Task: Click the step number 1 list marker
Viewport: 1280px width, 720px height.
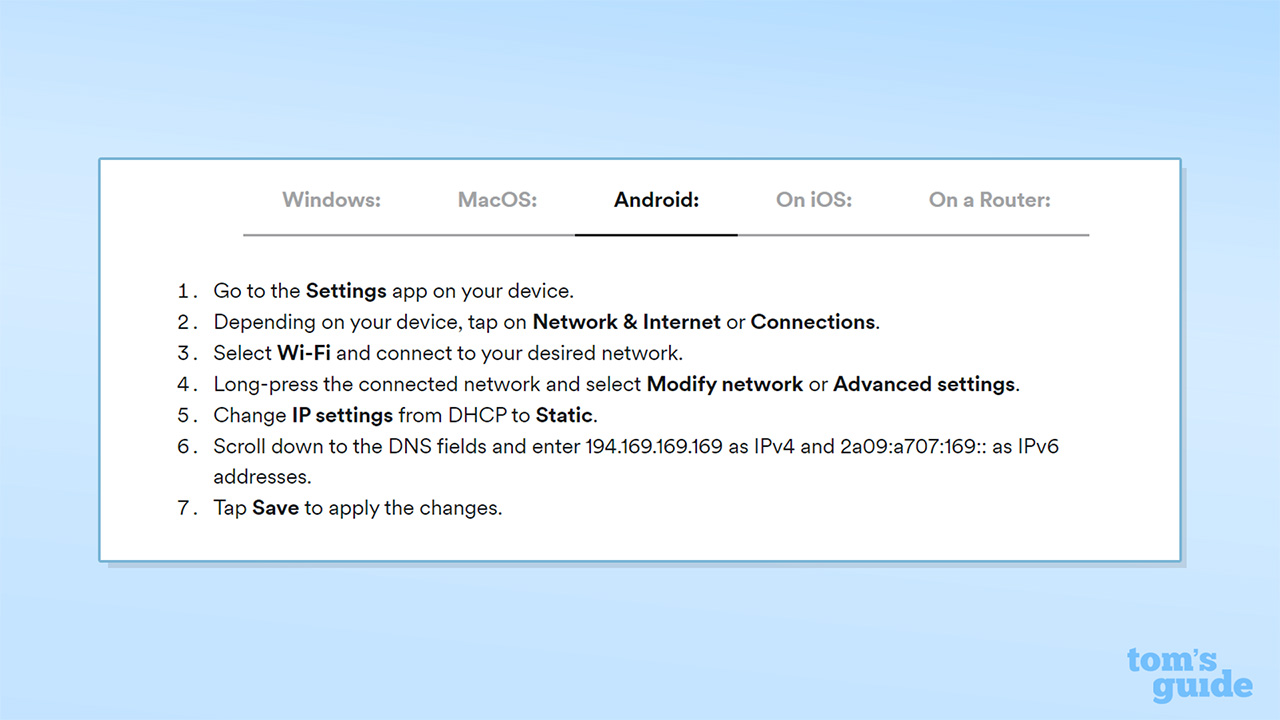Action: click(184, 291)
